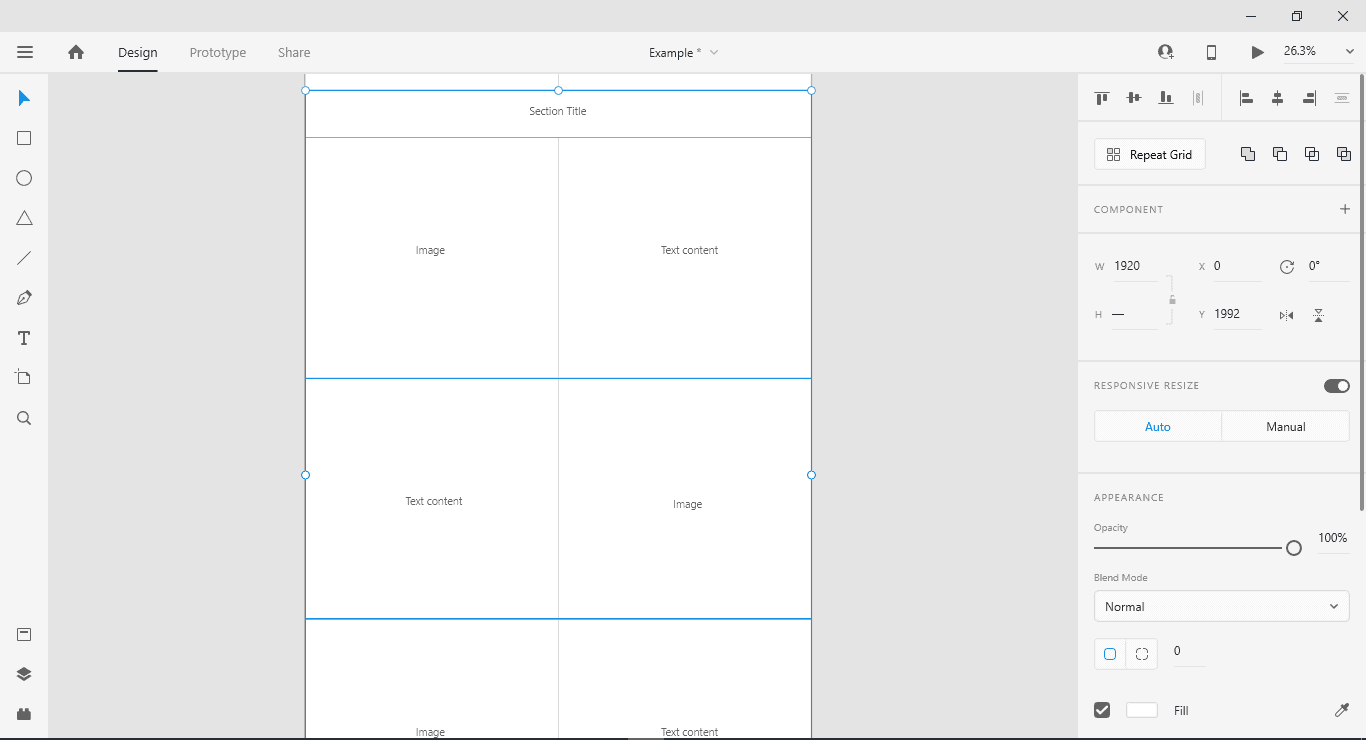Edit the opacity 100% value field
This screenshot has width=1366, height=740.
[1333, 538]
